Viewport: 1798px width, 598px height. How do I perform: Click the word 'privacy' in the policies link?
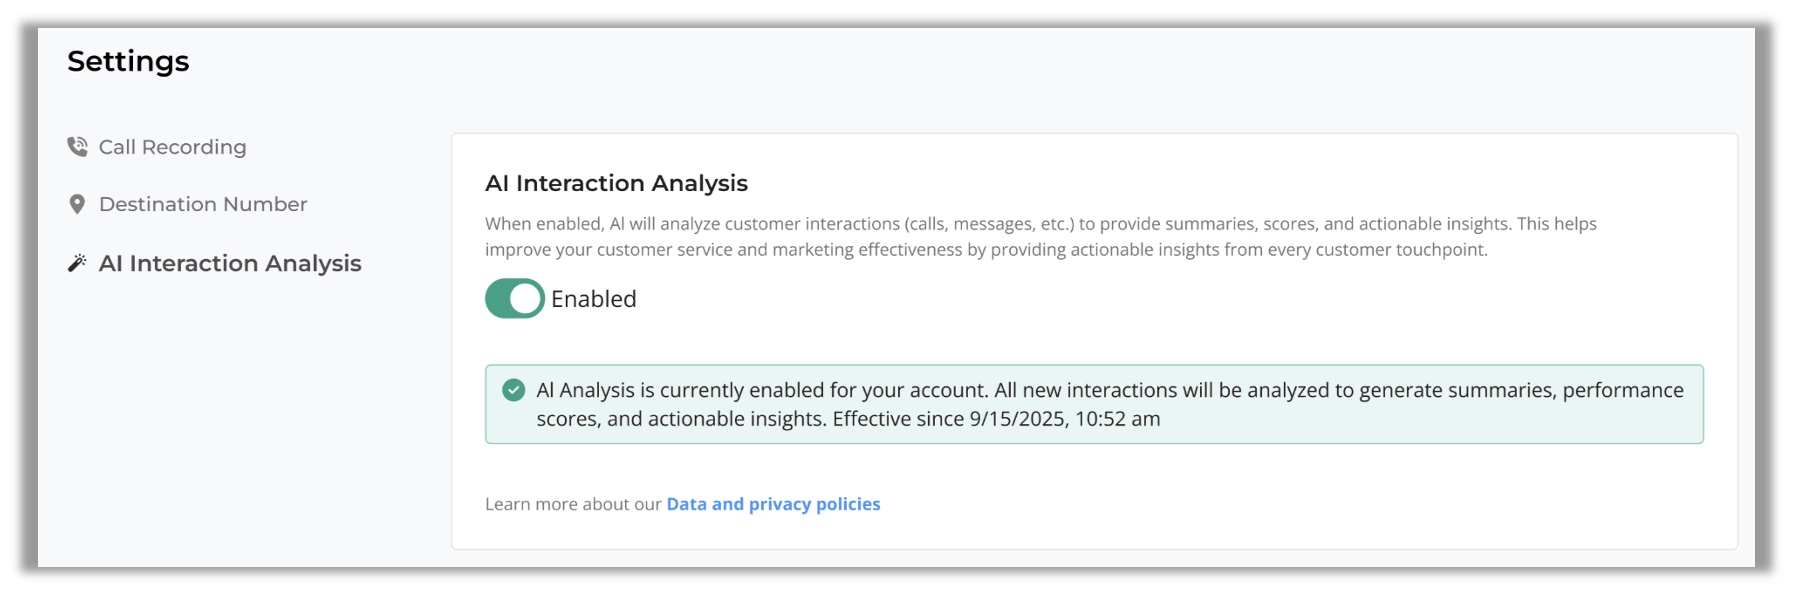click(x=780, y=504)
